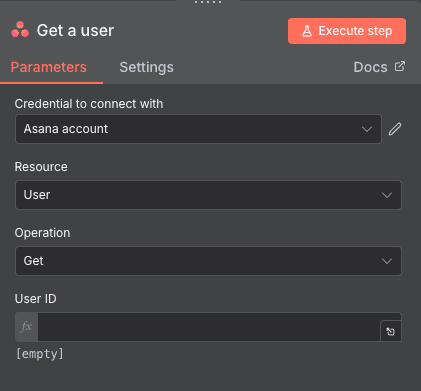Click the 'Operation' field label
The height and width of the screenshot is (391, 421).
coord(42,233)
